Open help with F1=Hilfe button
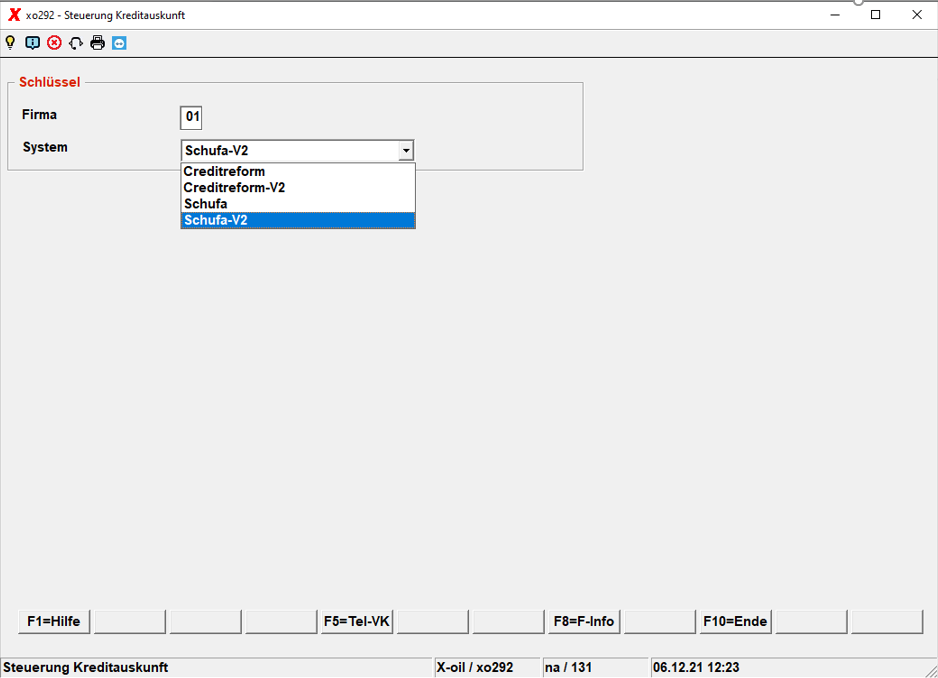The width and height of the screenshot is (938, 678). (54, 621)
